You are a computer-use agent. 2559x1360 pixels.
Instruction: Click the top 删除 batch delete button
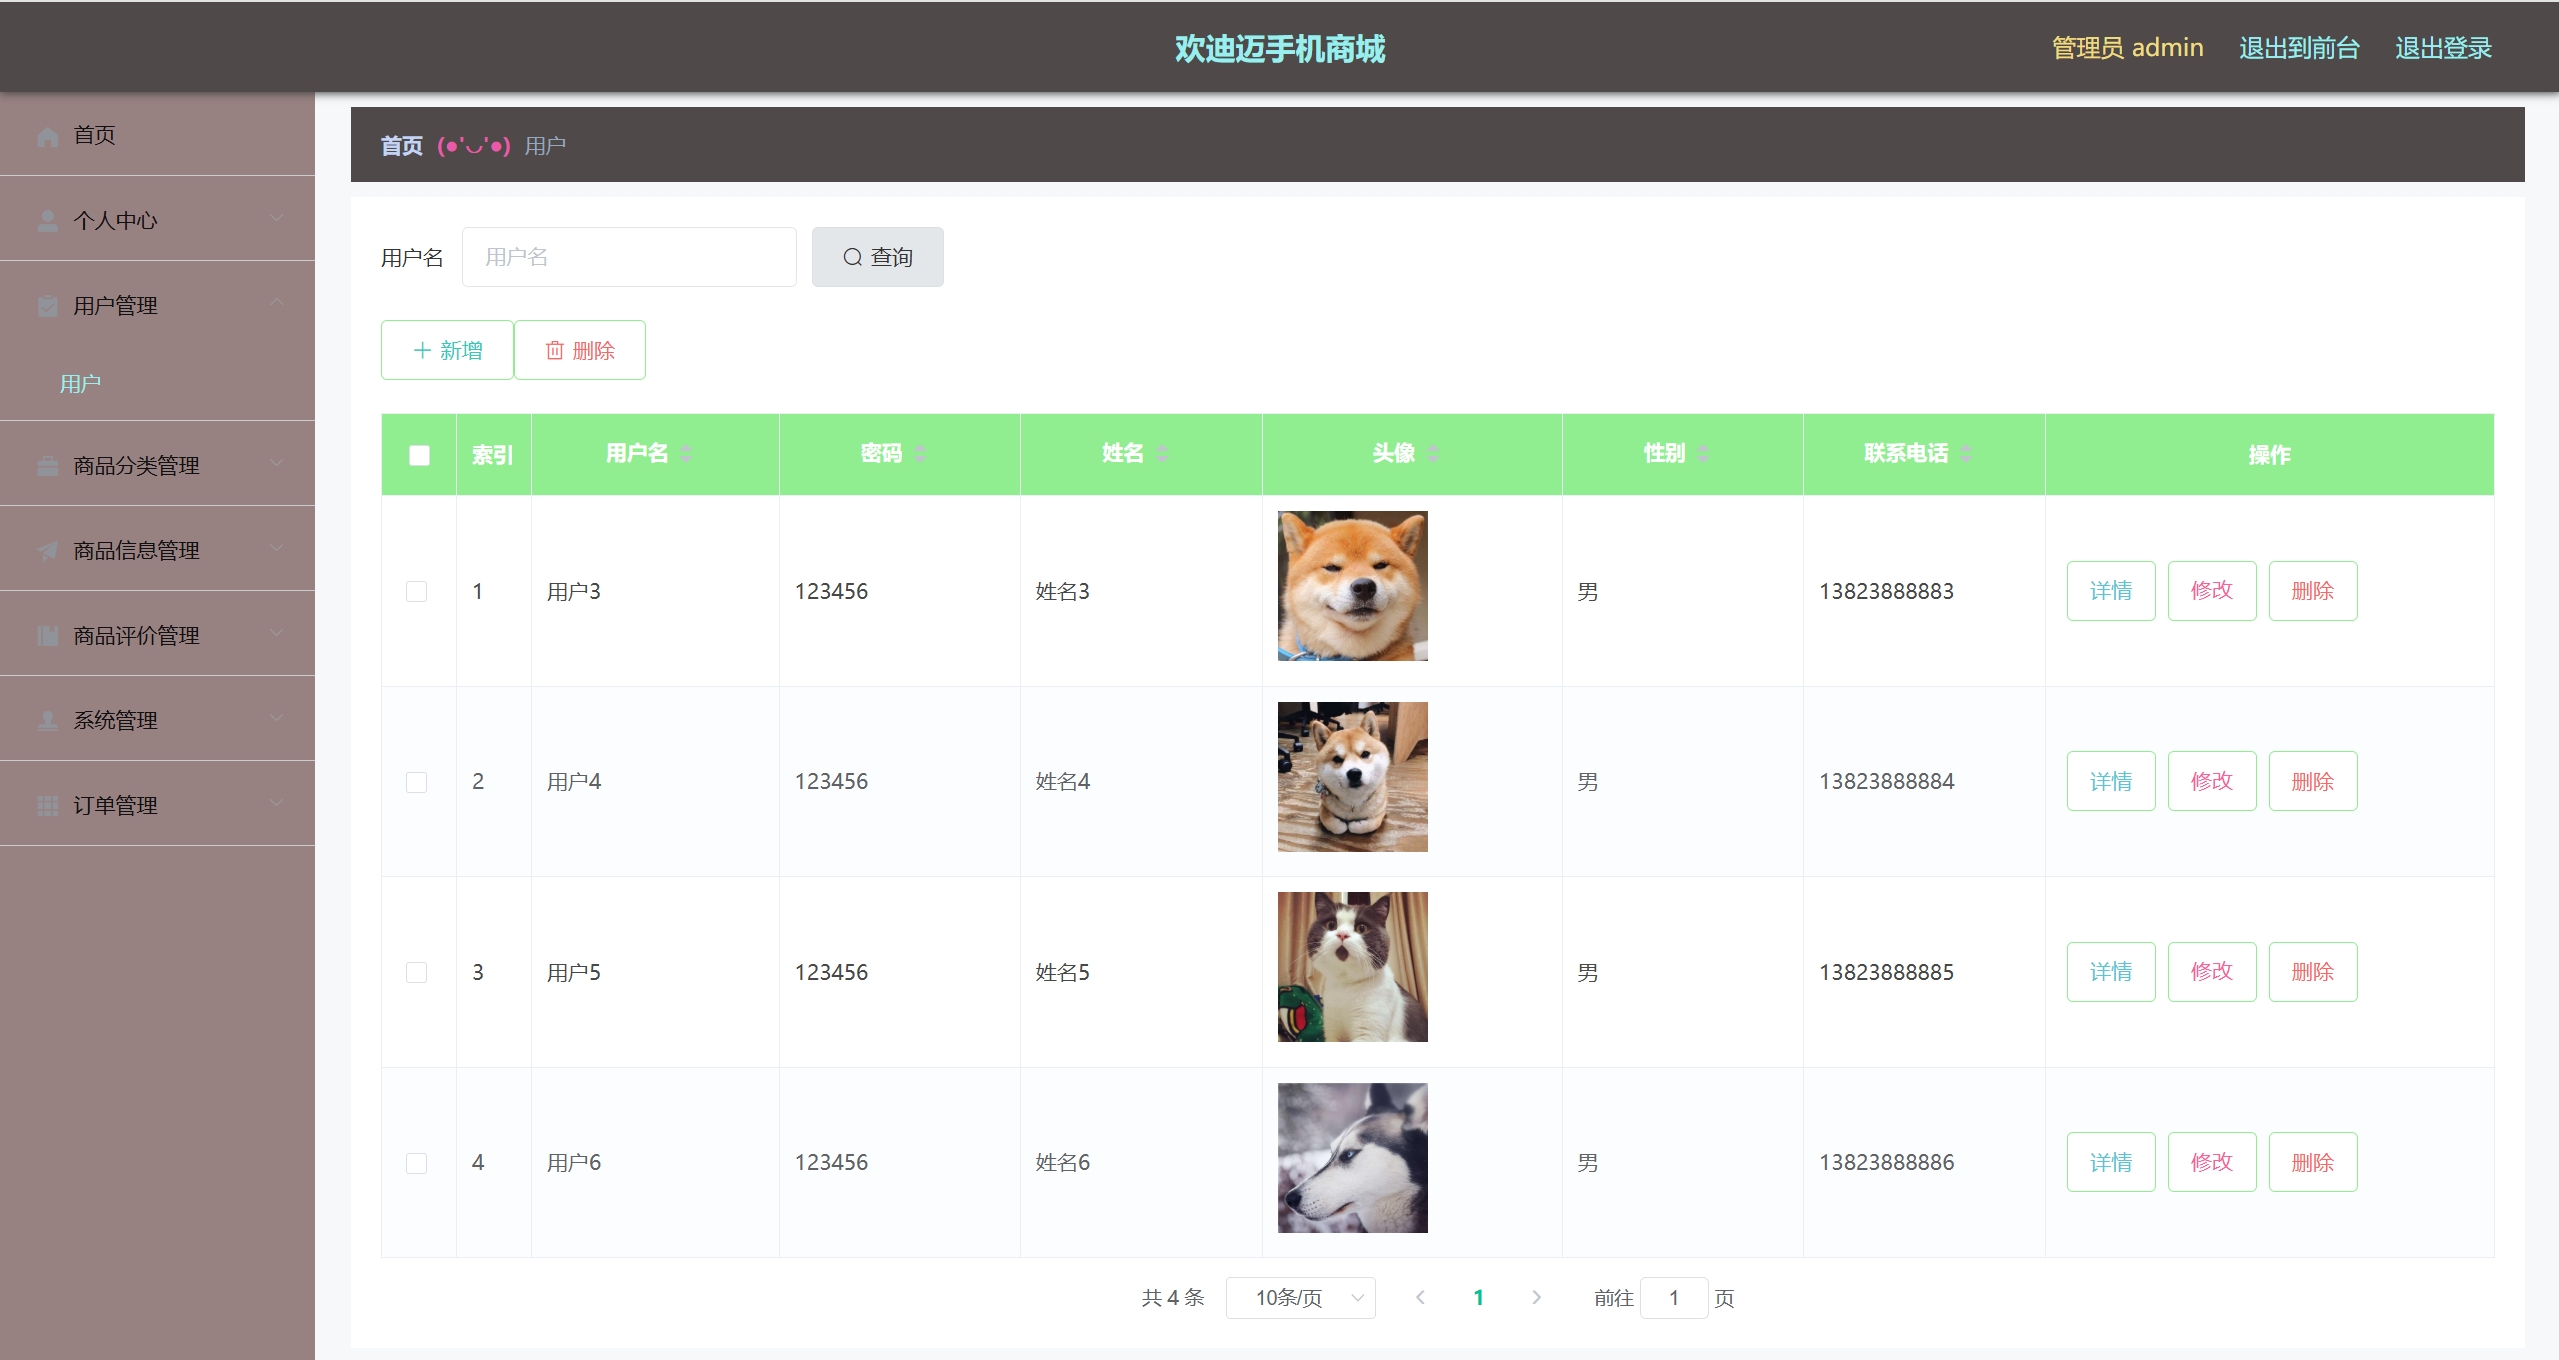(x=580, y=350)
